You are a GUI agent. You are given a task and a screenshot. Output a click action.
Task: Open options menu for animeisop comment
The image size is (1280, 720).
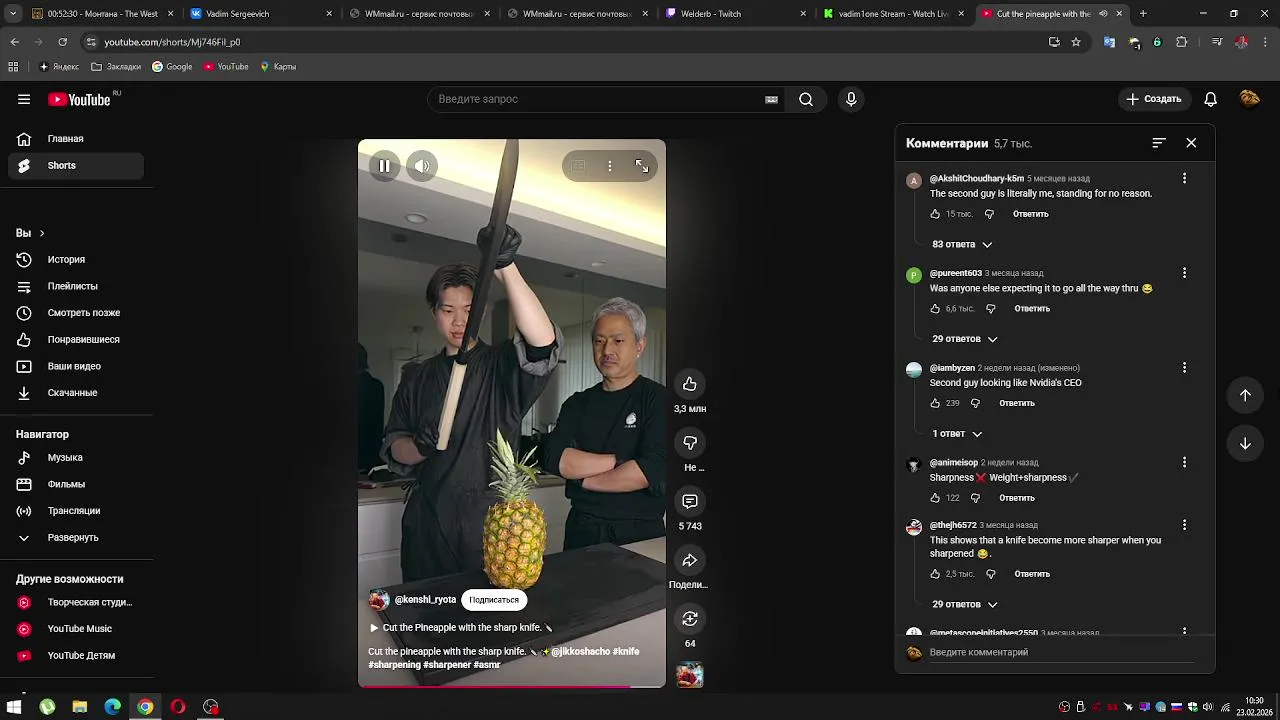click(x=1184, y=463)
